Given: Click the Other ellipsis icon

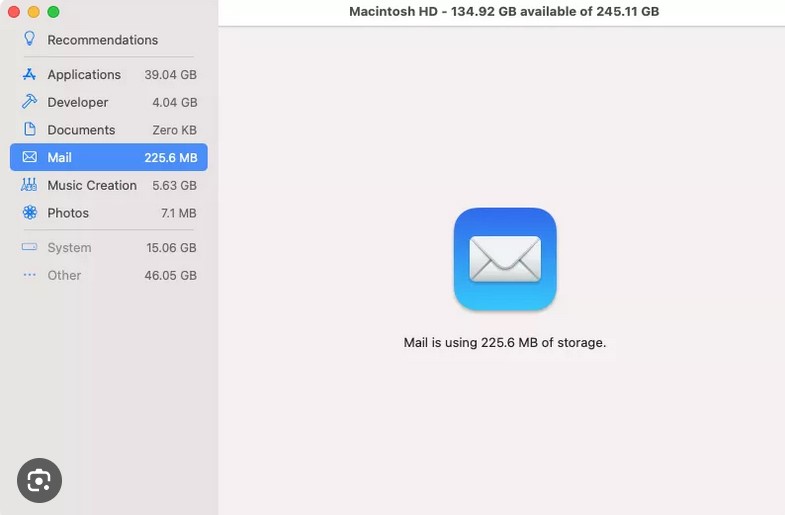Looking at the screenshot, I should coord(30,275).
